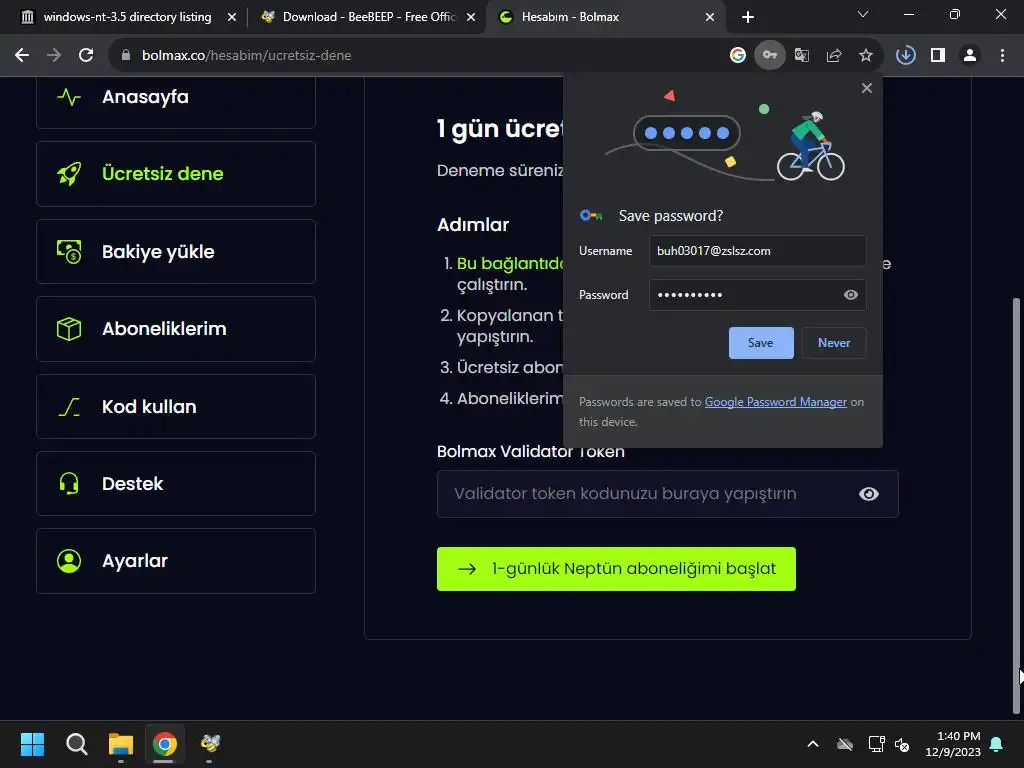Click the pulse icon beside Anasayfa

(x=69, y=97)
